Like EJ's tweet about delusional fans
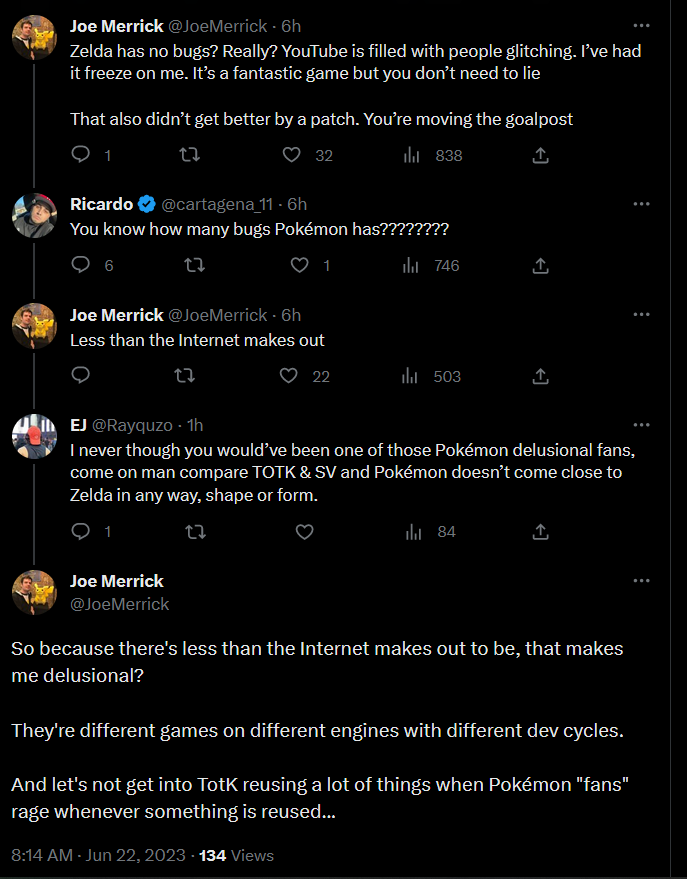687x879 pixels. tap(305, 532)
